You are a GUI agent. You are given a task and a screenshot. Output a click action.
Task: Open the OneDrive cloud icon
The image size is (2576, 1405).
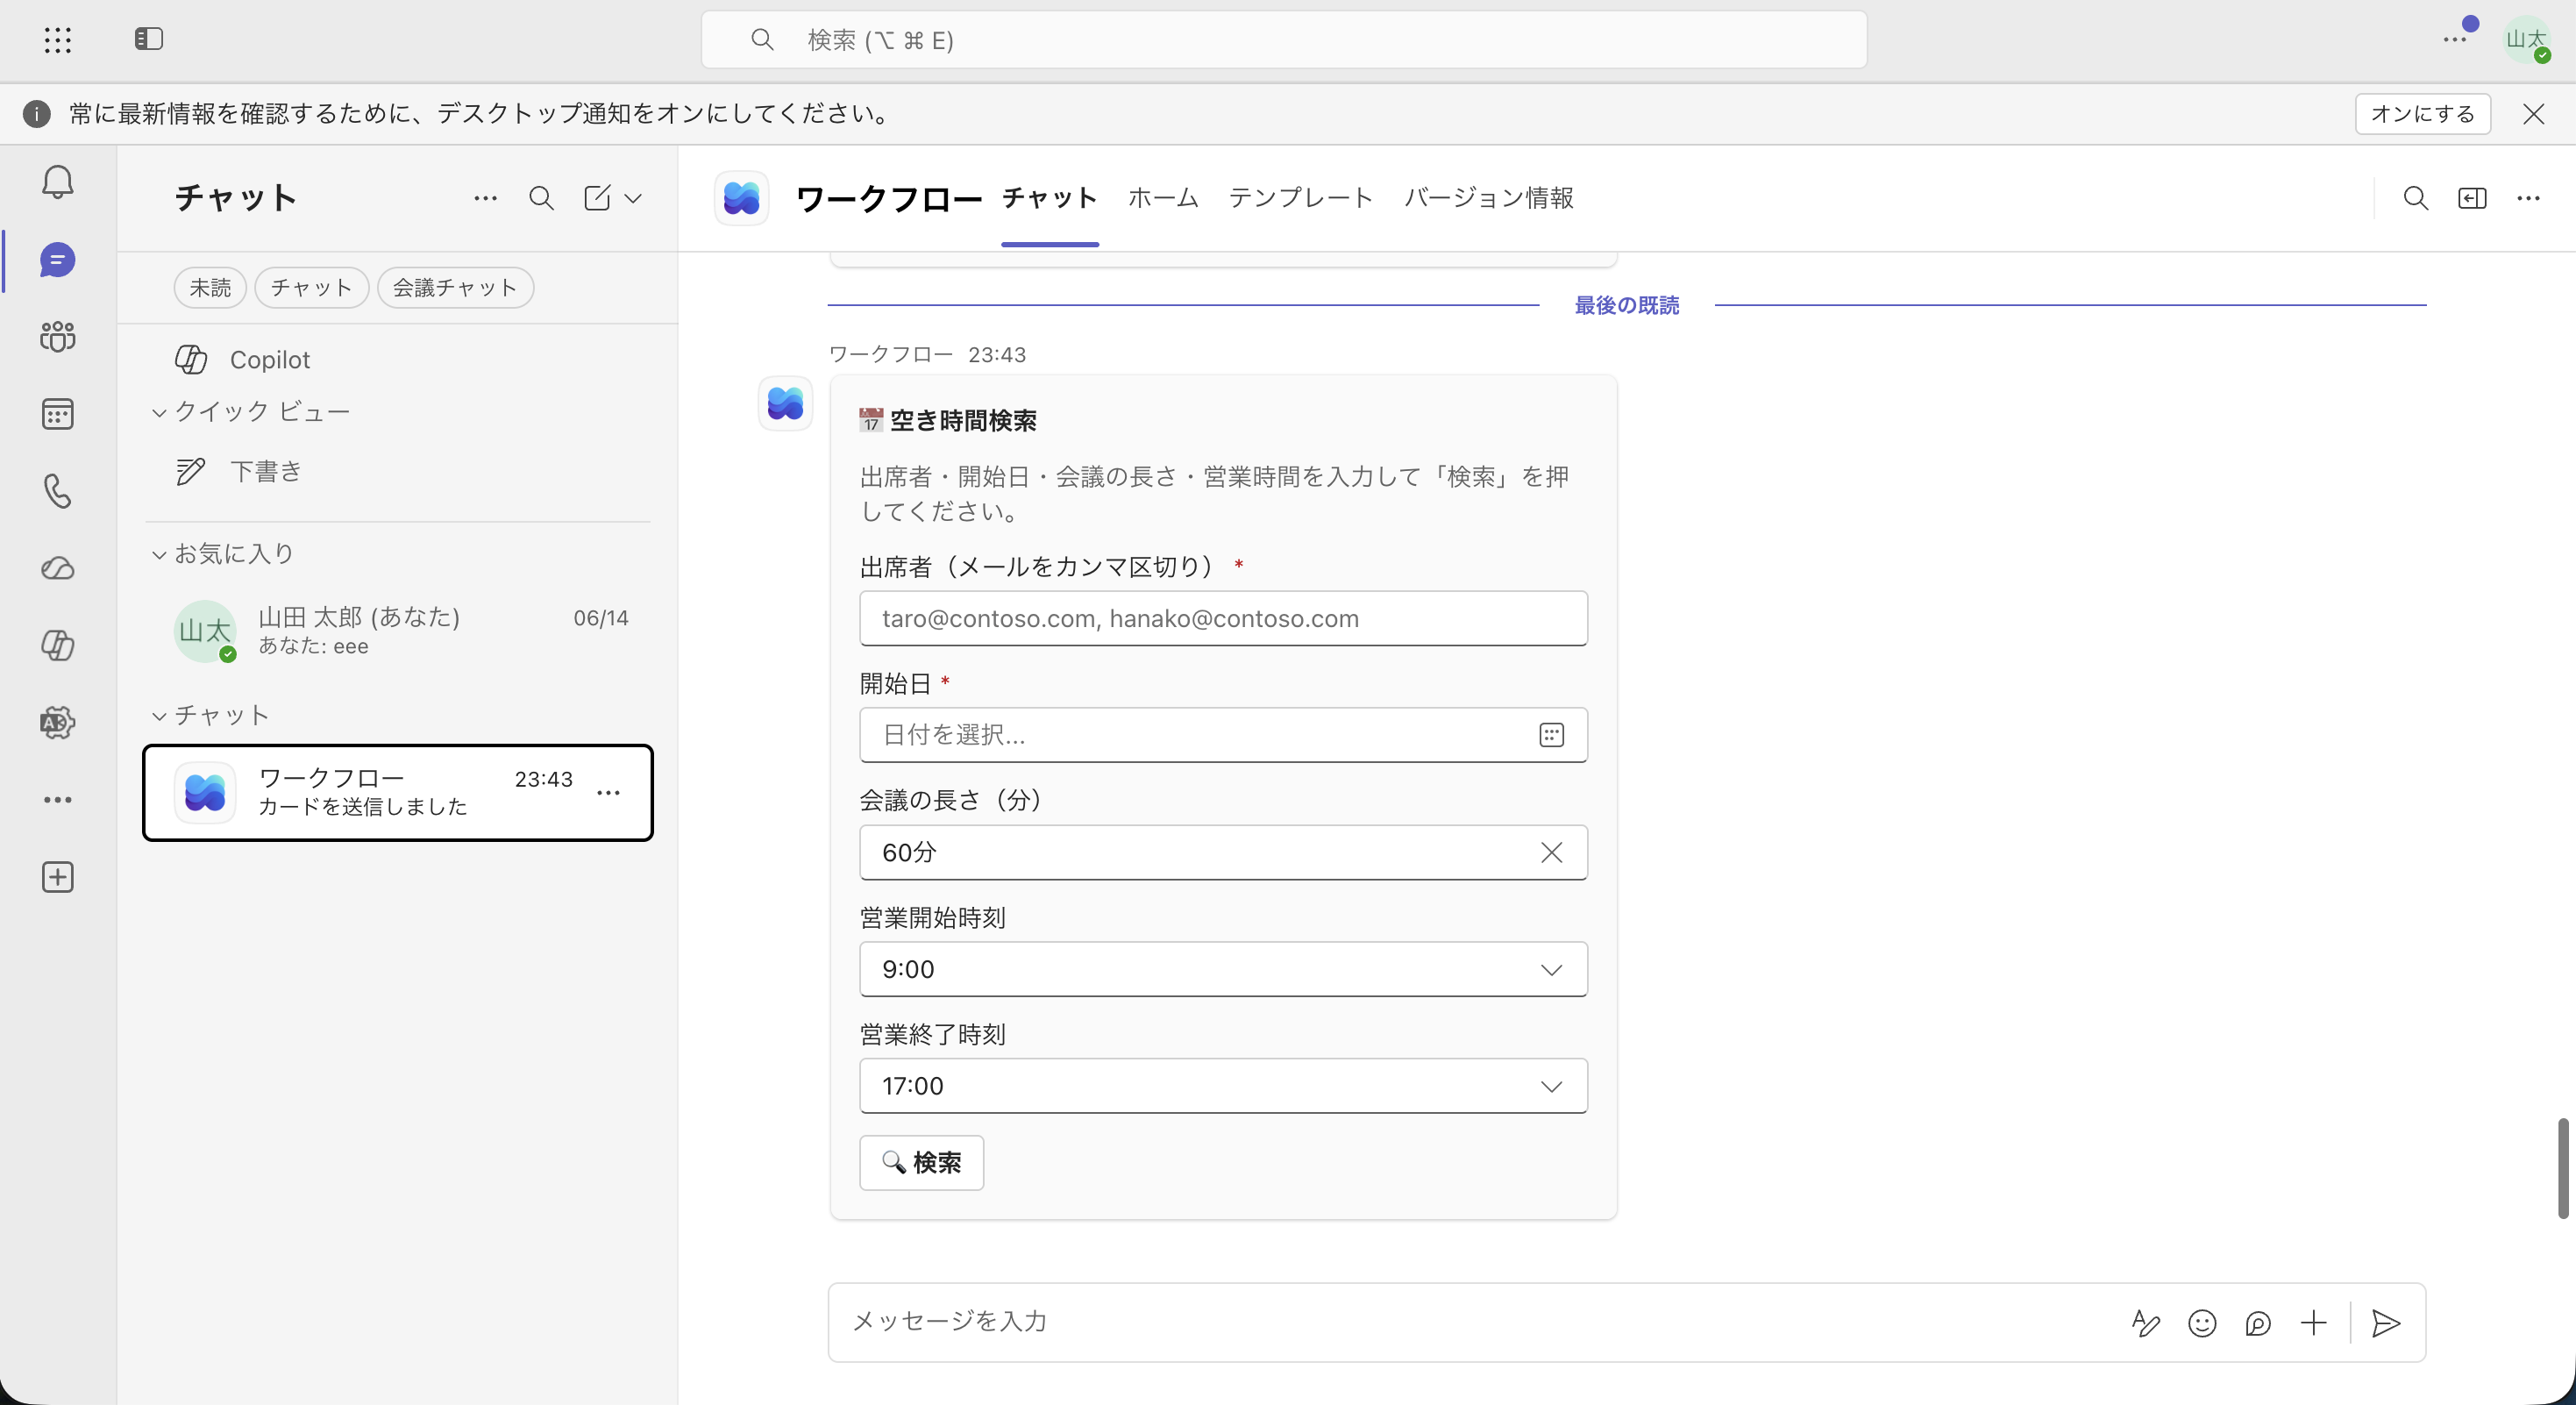pyautogui.click(x=58, y=568)
